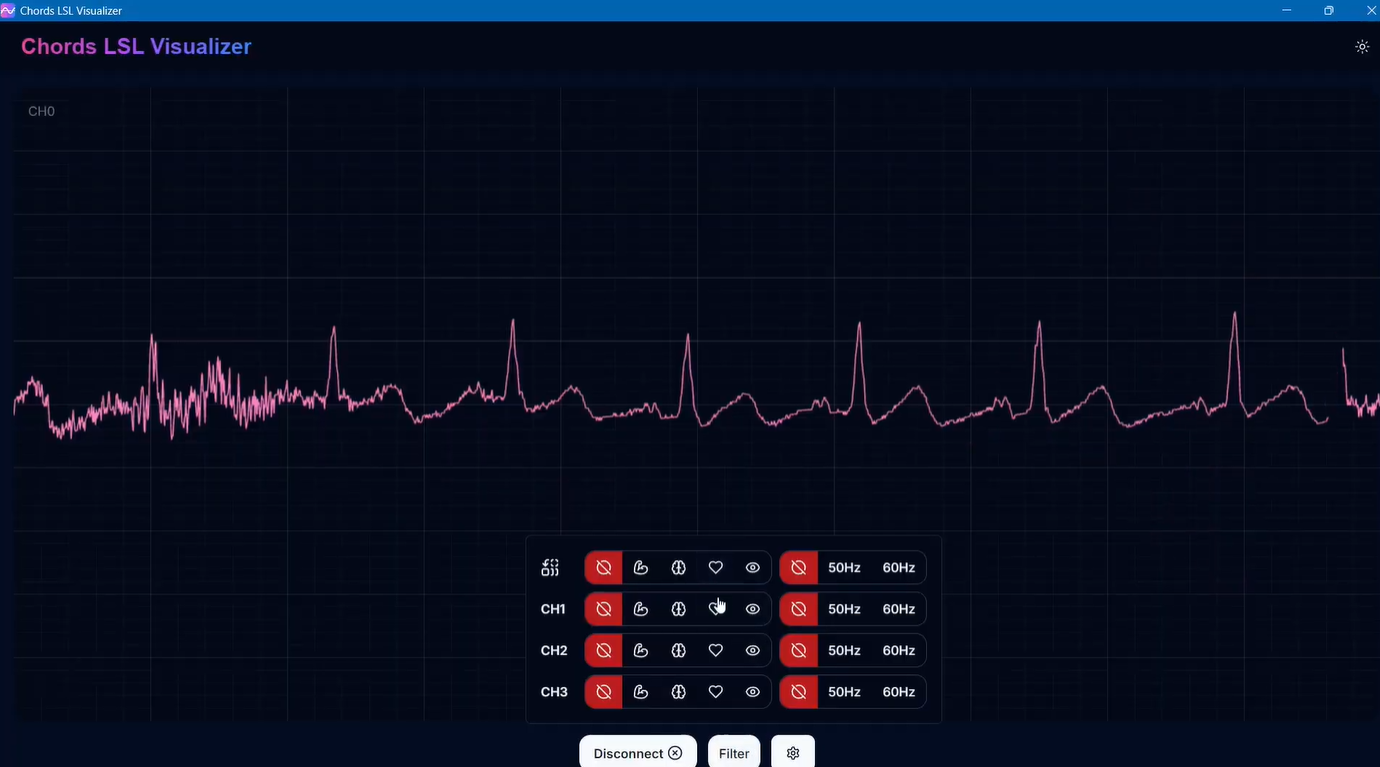Open the settings gear beside Filter
1380x767 pixels.
pos(793,753)
